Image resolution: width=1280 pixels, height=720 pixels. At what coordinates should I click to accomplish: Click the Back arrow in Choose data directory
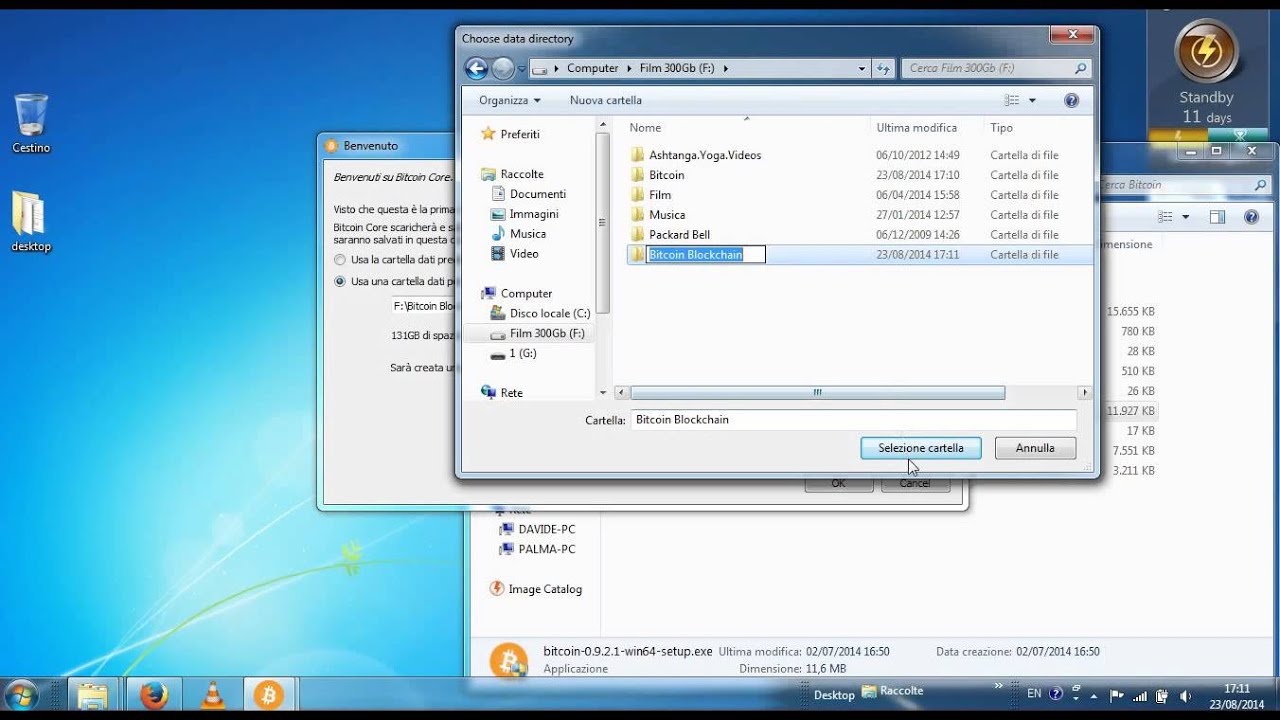[x=477, y=68]
